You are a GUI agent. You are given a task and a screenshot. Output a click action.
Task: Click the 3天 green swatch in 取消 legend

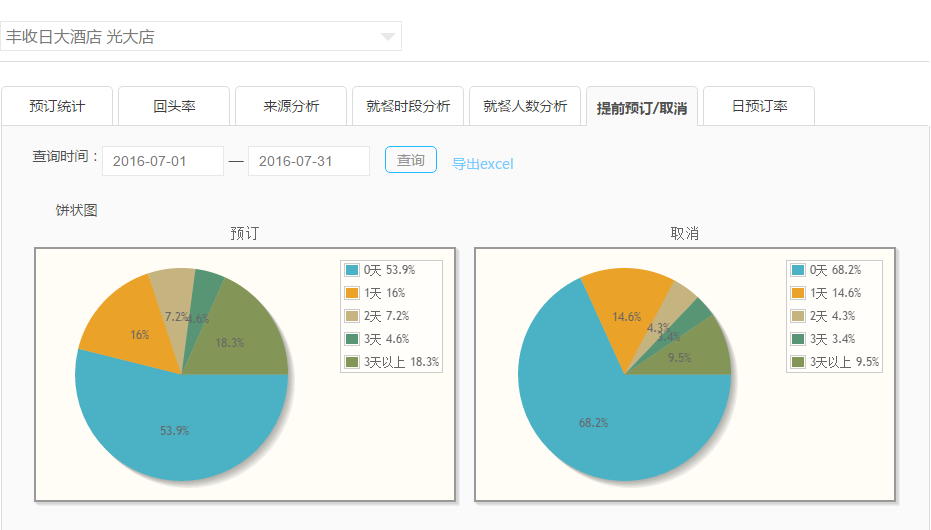pos(798,339)
